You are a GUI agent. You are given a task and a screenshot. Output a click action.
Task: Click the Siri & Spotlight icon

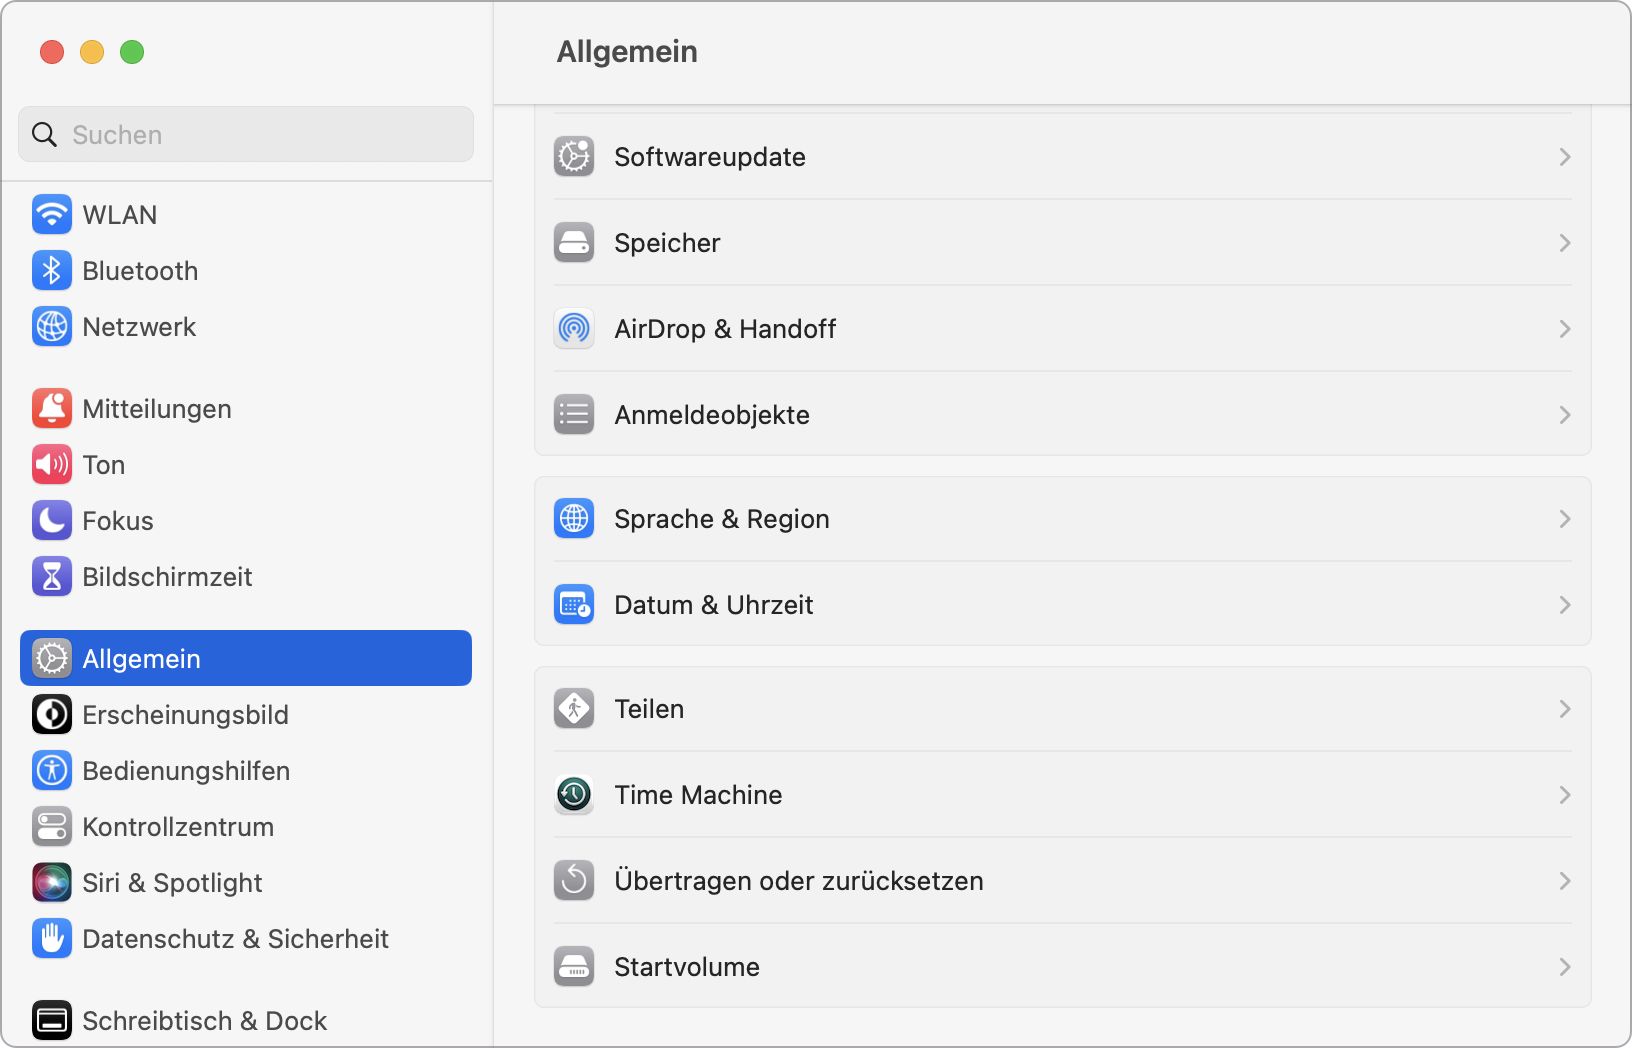(51, 883)
